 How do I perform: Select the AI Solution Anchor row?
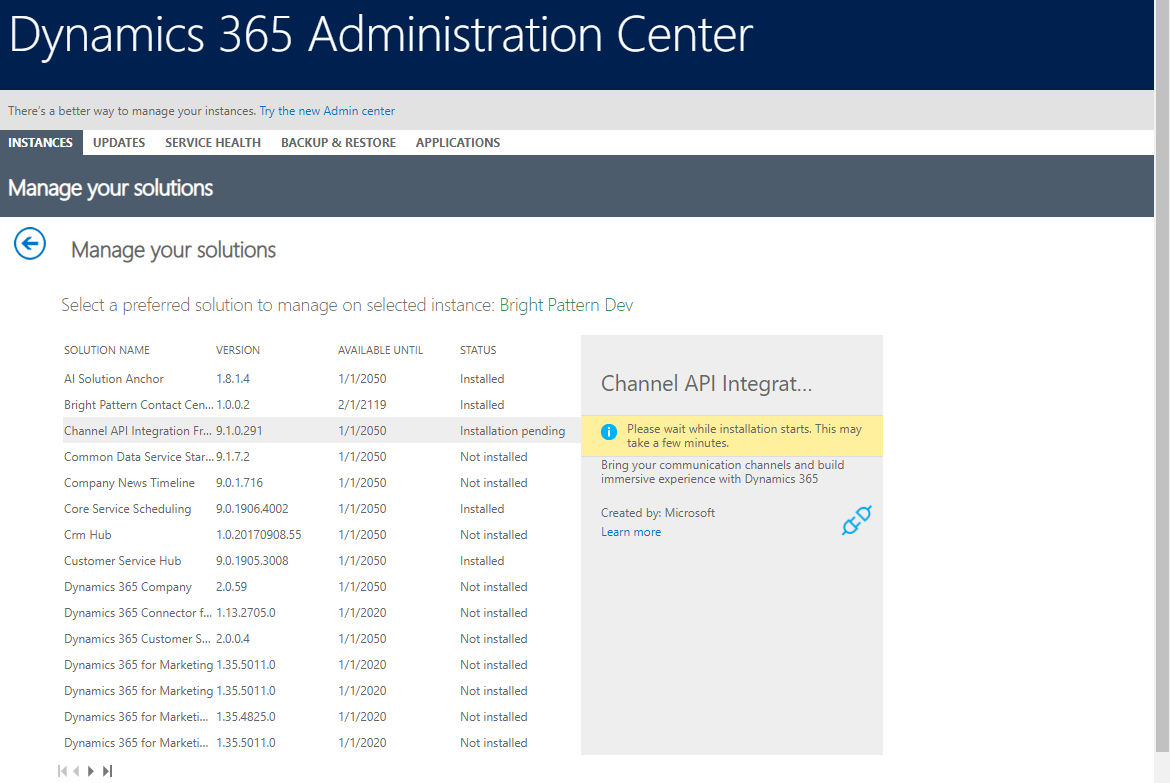click(321, 379)
